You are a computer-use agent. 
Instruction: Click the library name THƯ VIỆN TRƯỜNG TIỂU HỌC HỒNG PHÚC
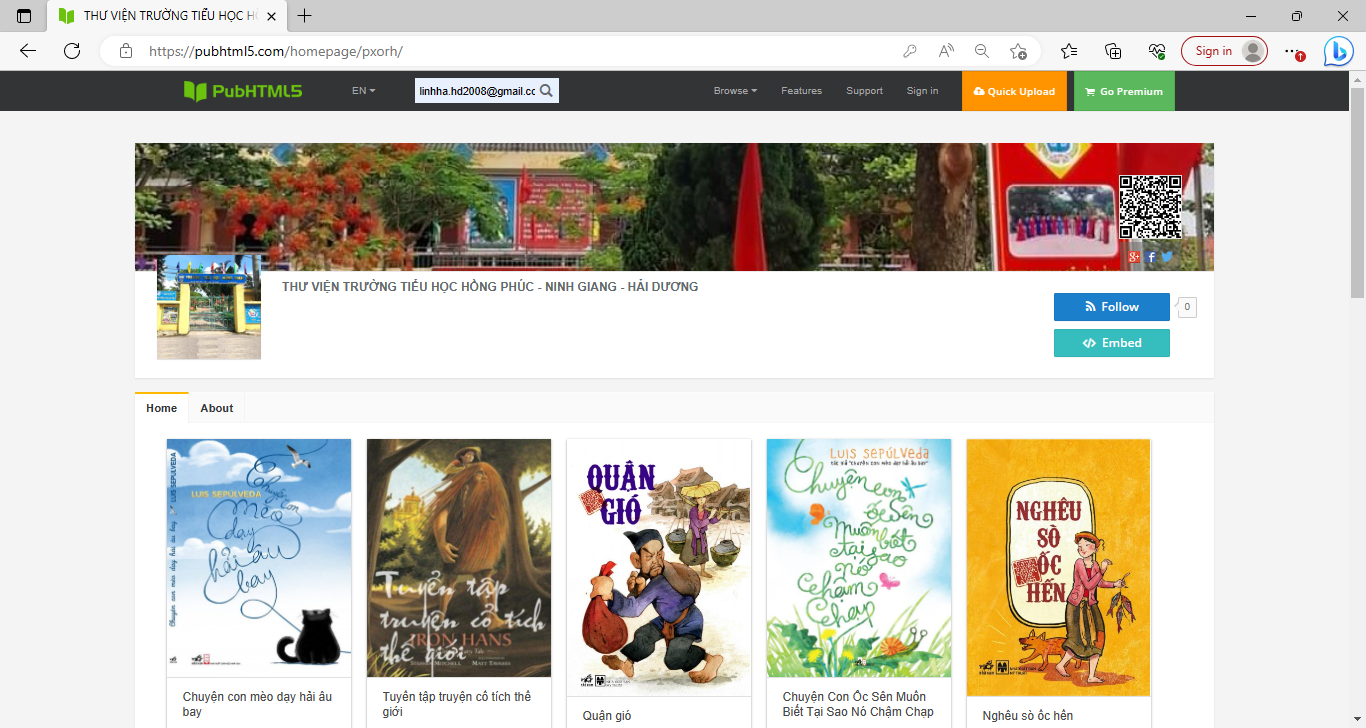[490, 287]
